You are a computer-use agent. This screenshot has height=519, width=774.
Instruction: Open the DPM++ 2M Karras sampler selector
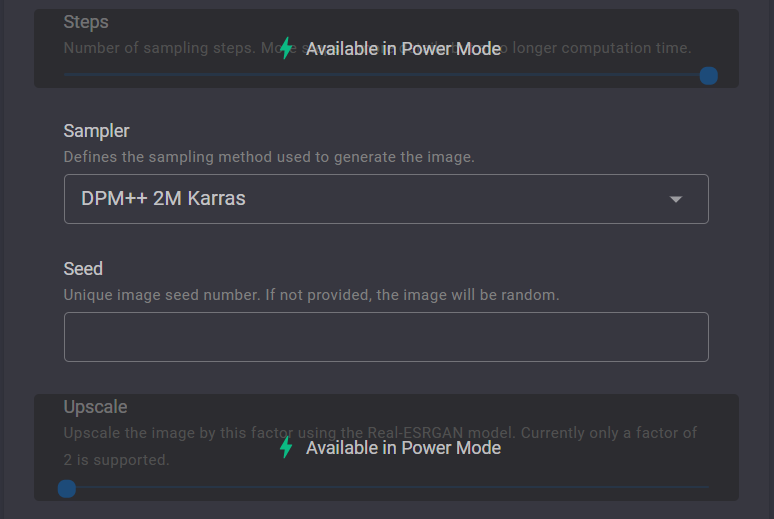385,199
